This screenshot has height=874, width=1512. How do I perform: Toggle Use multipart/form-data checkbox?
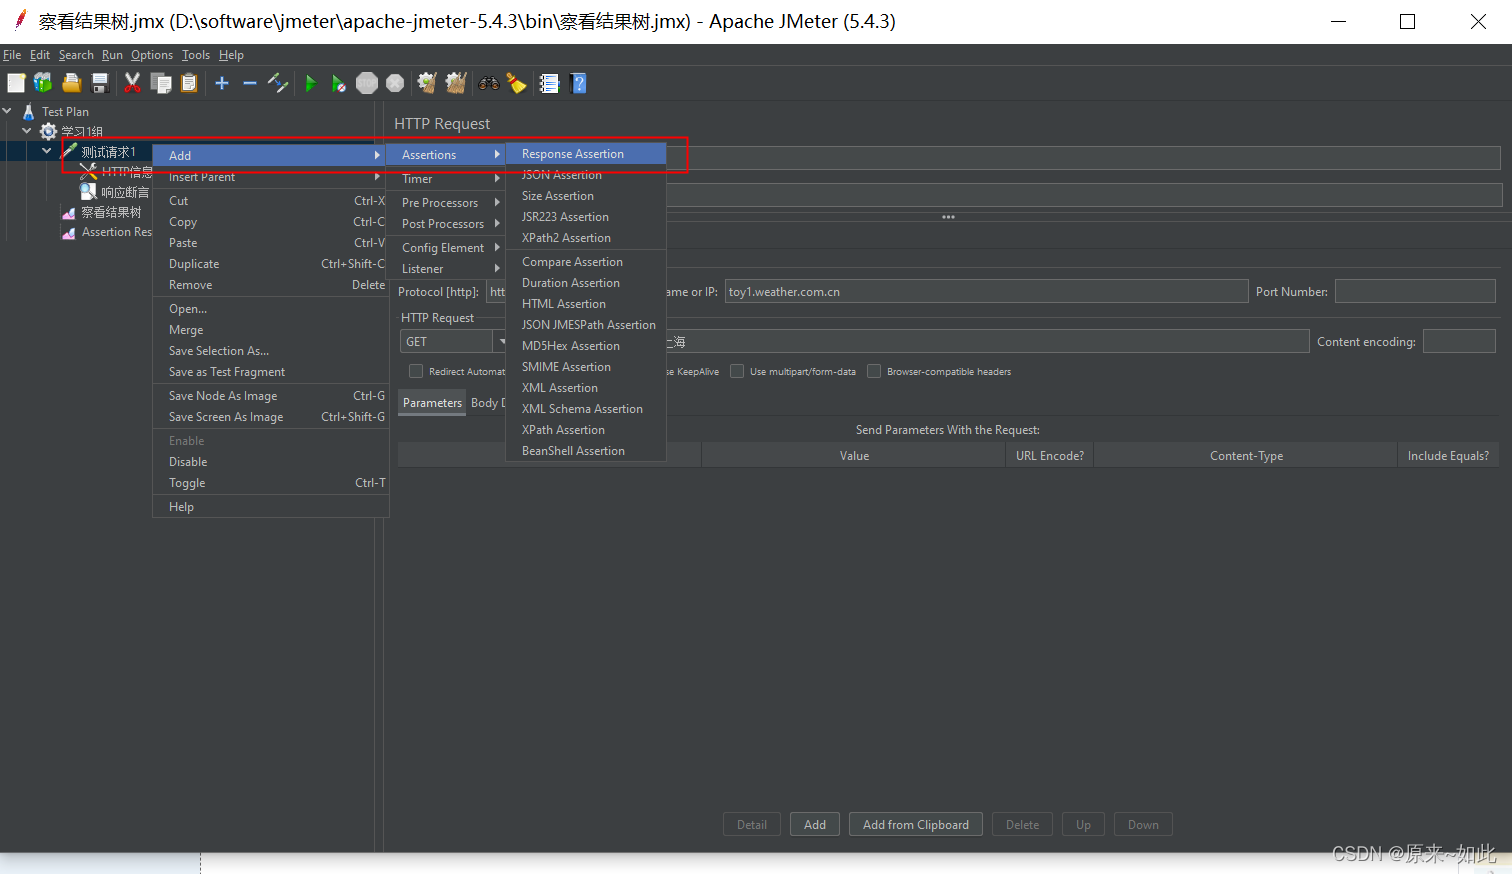[x=737, y=371]
